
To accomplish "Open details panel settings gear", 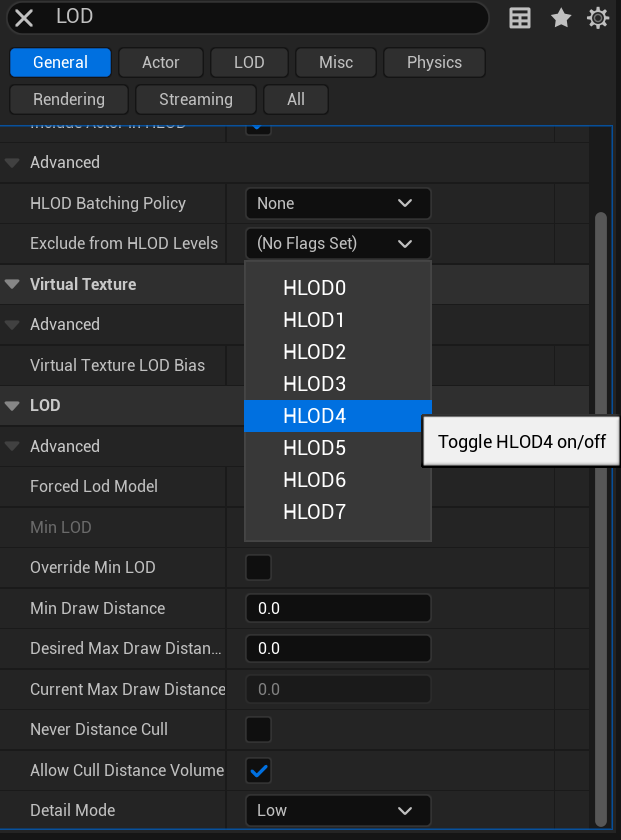I will pos(598,18).
